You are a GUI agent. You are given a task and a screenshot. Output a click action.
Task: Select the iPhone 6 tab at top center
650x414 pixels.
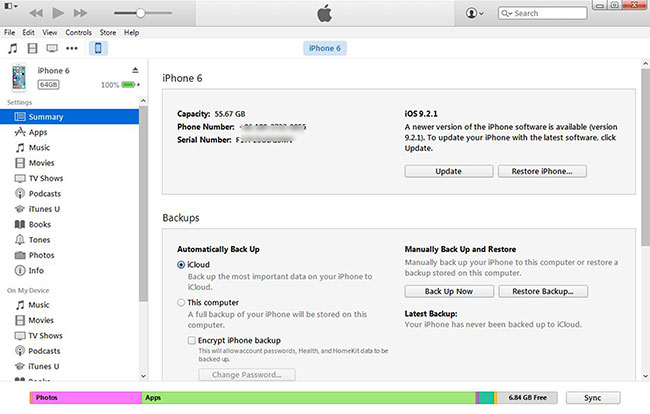pyautogui.click(x=325, y=48)
